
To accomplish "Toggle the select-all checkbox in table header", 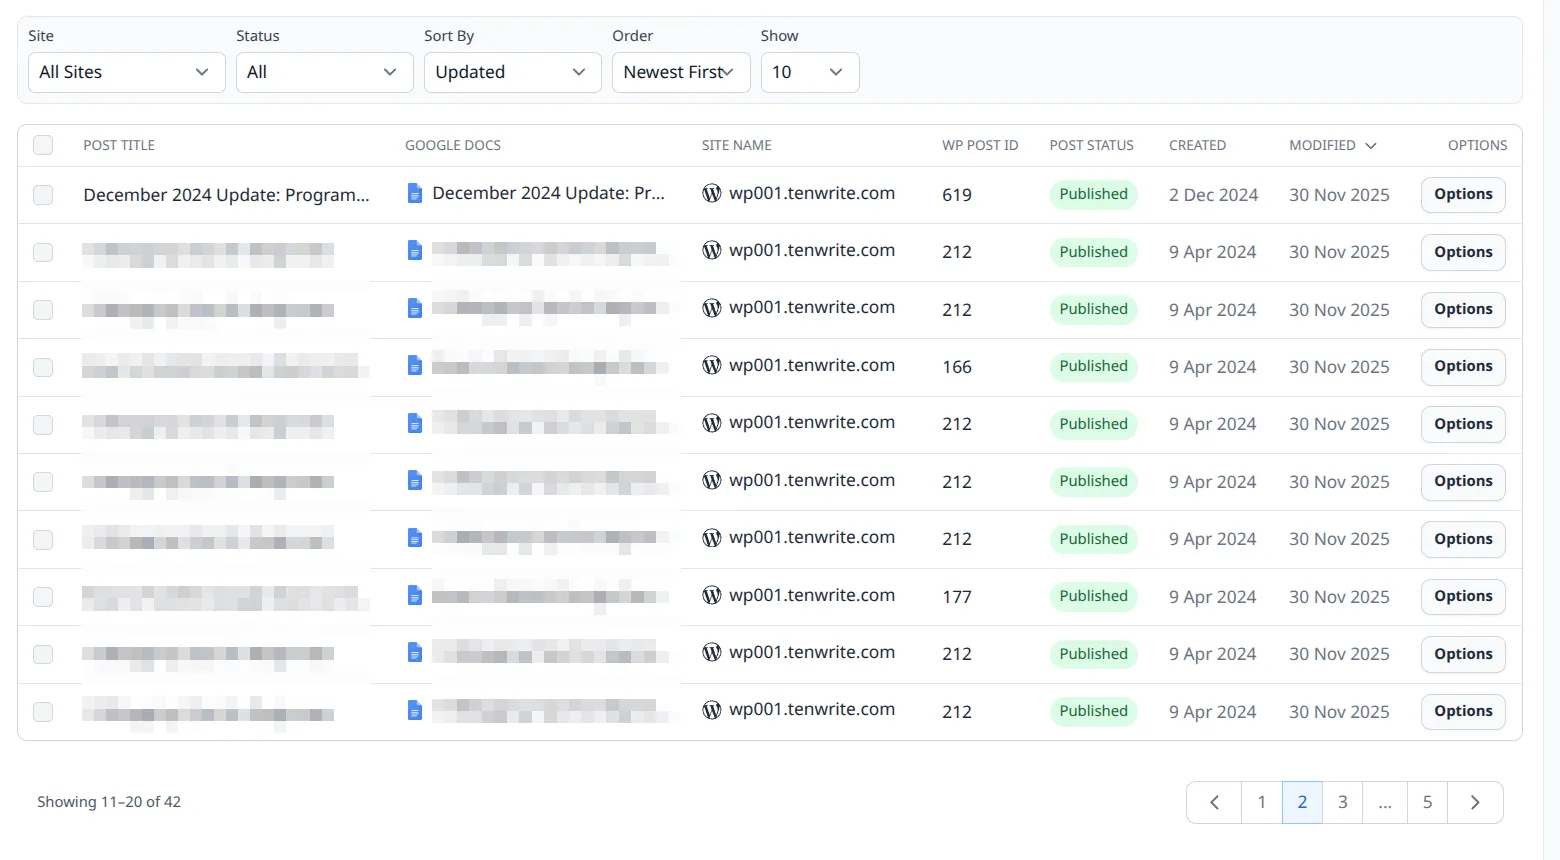I will click(x=43, y=145).
